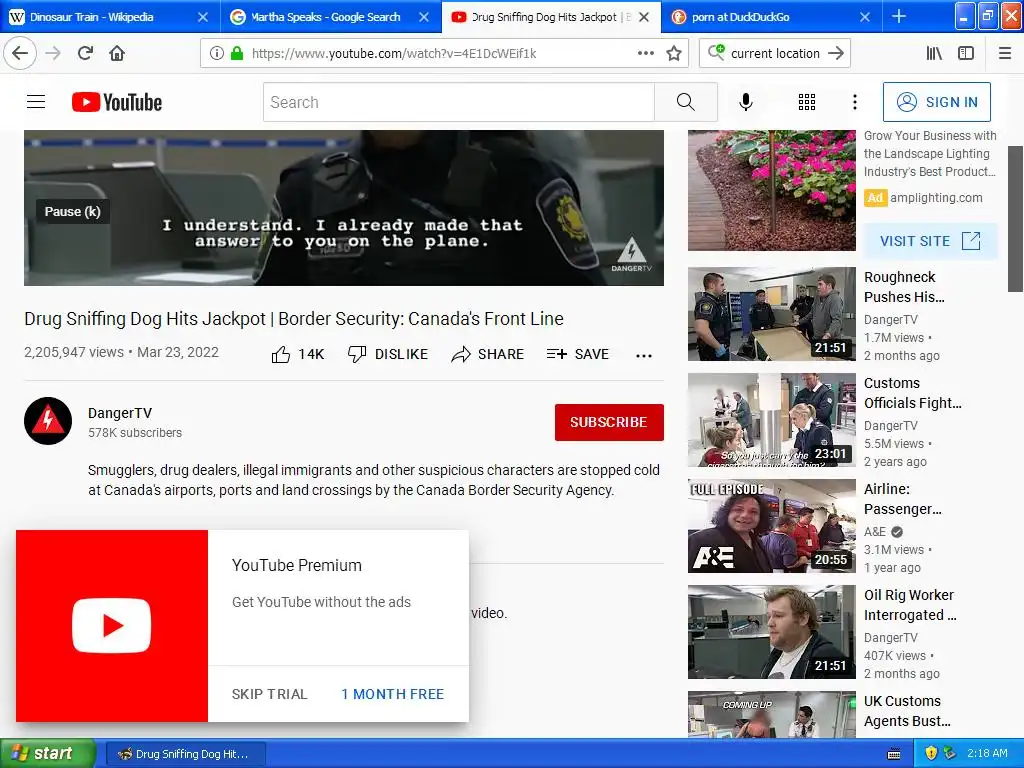This screenshot has height=768, width=1024.
Task: Submit the 'current location' search arrow
Action: pyautogui.click(x=836, y=53)
